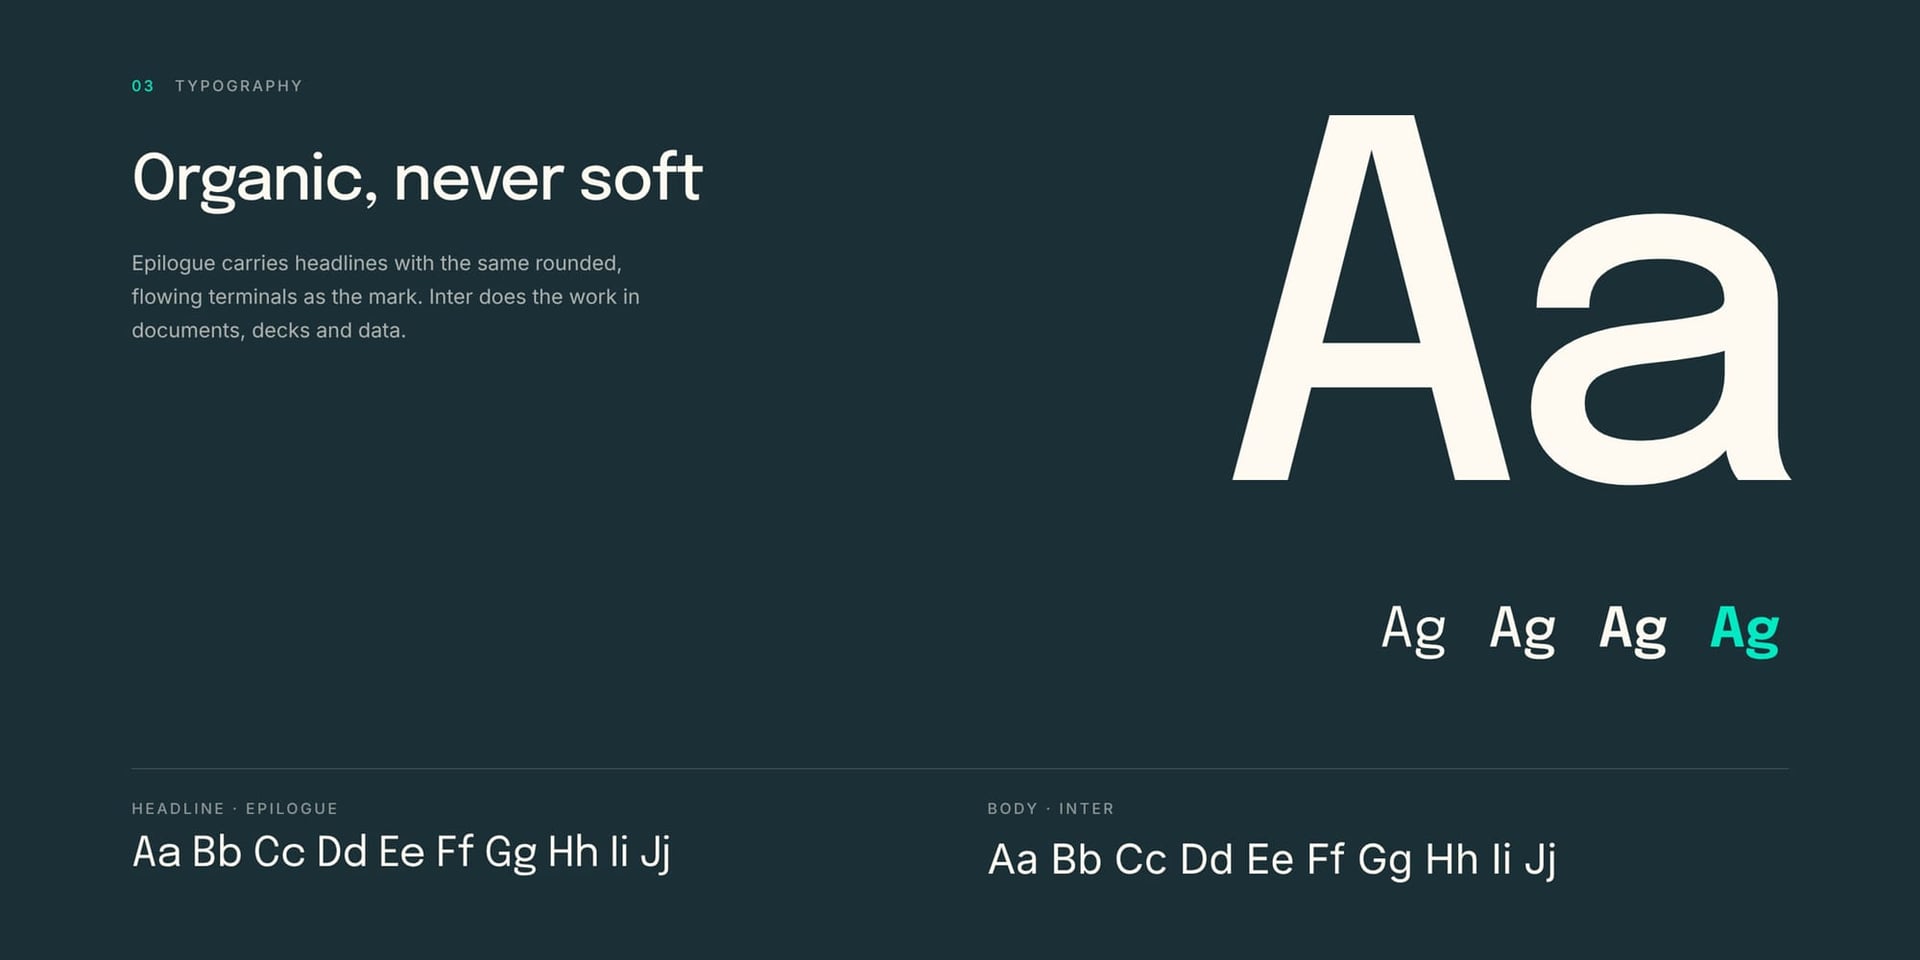Select the lightest-weight 'Ag' sample

click(1413, 630)
